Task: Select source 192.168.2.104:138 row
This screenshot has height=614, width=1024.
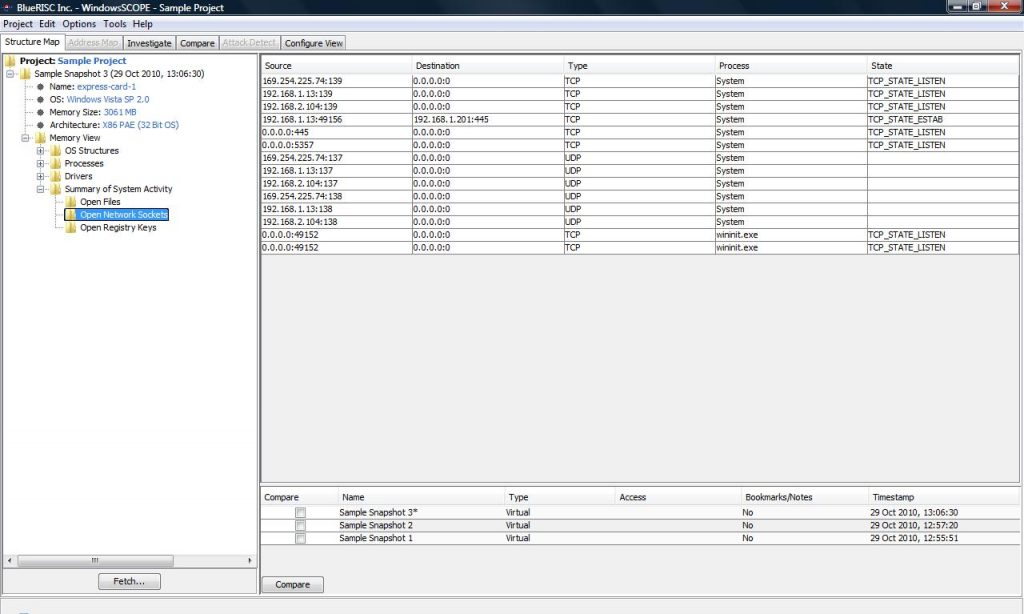Action: pos(640,222)
